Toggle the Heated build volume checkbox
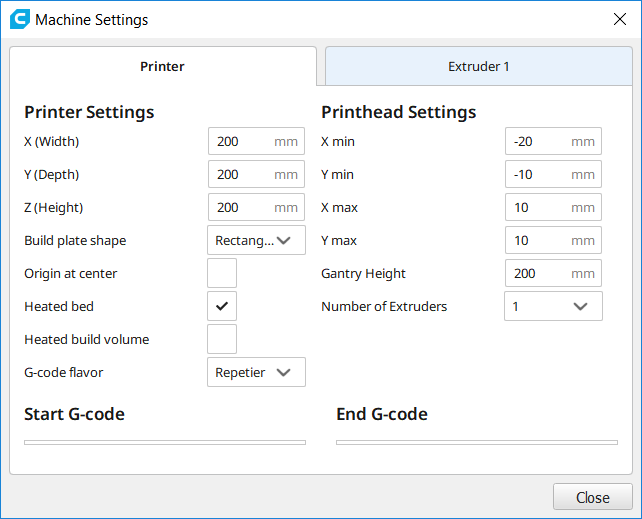Image resolution: width=642 pixels, height=519 pixels. click(222, 339)
